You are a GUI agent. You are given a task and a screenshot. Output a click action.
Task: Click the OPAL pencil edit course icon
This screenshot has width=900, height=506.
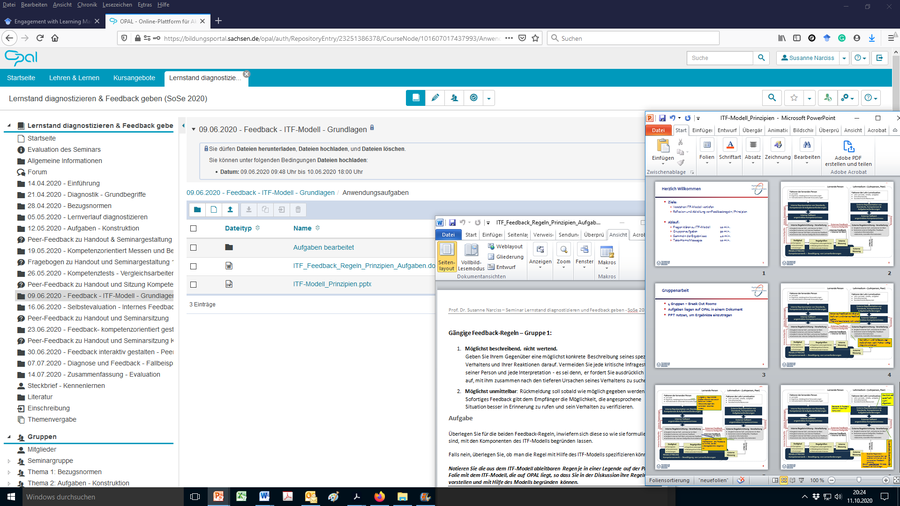435,98
